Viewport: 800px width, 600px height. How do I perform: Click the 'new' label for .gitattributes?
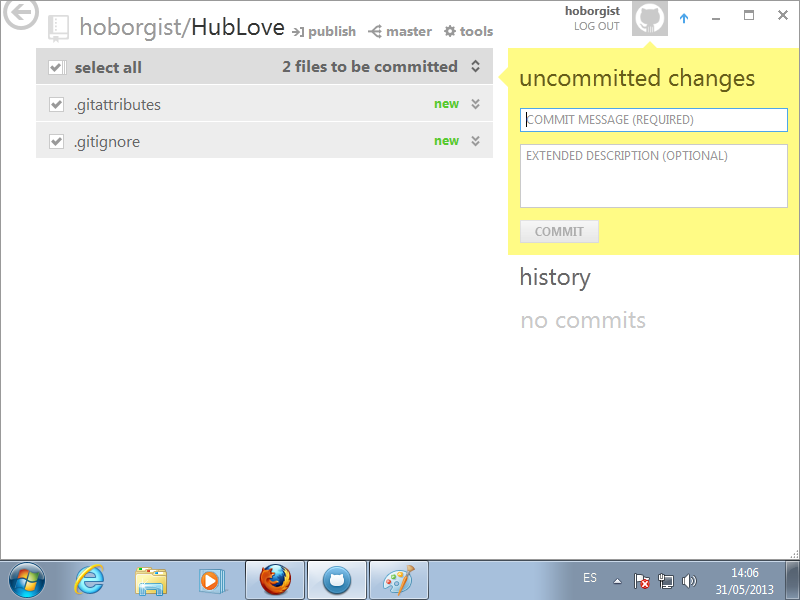446,104
